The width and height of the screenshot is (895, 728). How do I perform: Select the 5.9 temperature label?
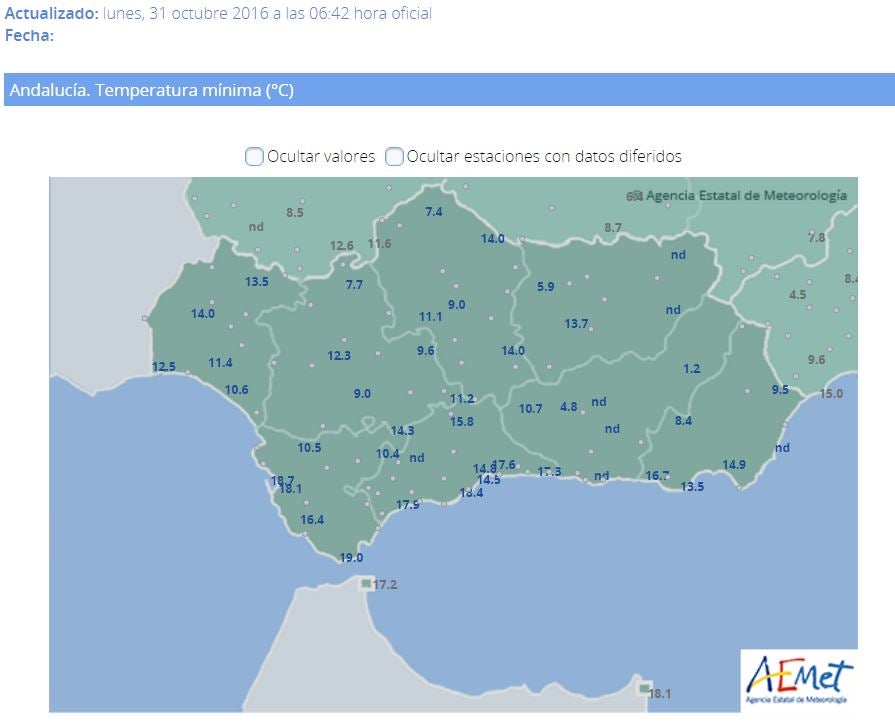pos(545,287)
